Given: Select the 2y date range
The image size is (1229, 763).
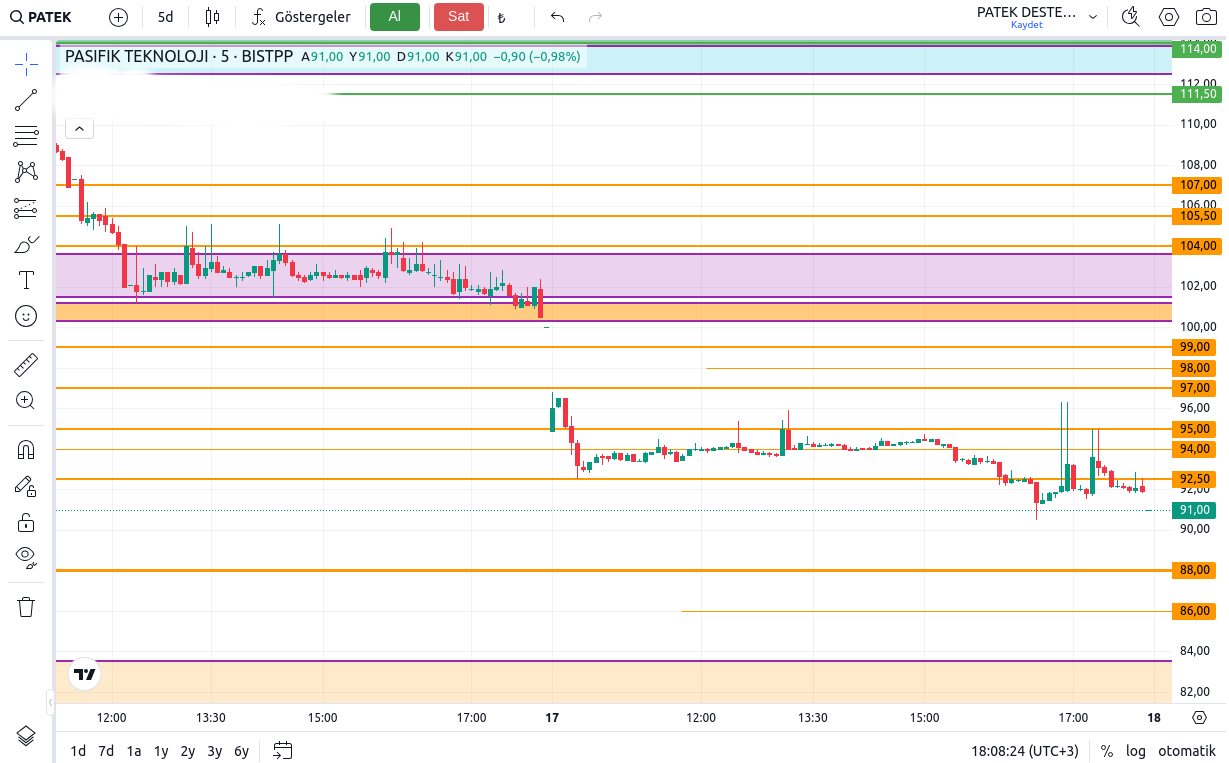Looking at the screenshot, I should pyautogui.click(x=188, y=751).
